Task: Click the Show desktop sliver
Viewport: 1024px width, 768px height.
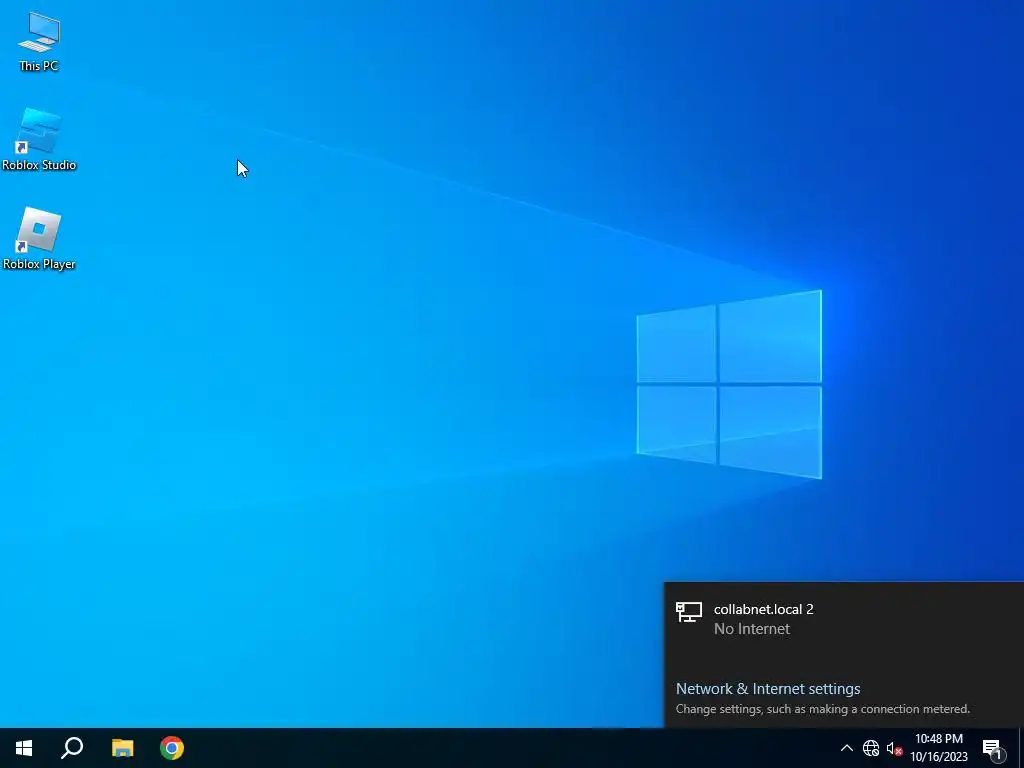Action: pyautogui.click(x=1021, y=748)
